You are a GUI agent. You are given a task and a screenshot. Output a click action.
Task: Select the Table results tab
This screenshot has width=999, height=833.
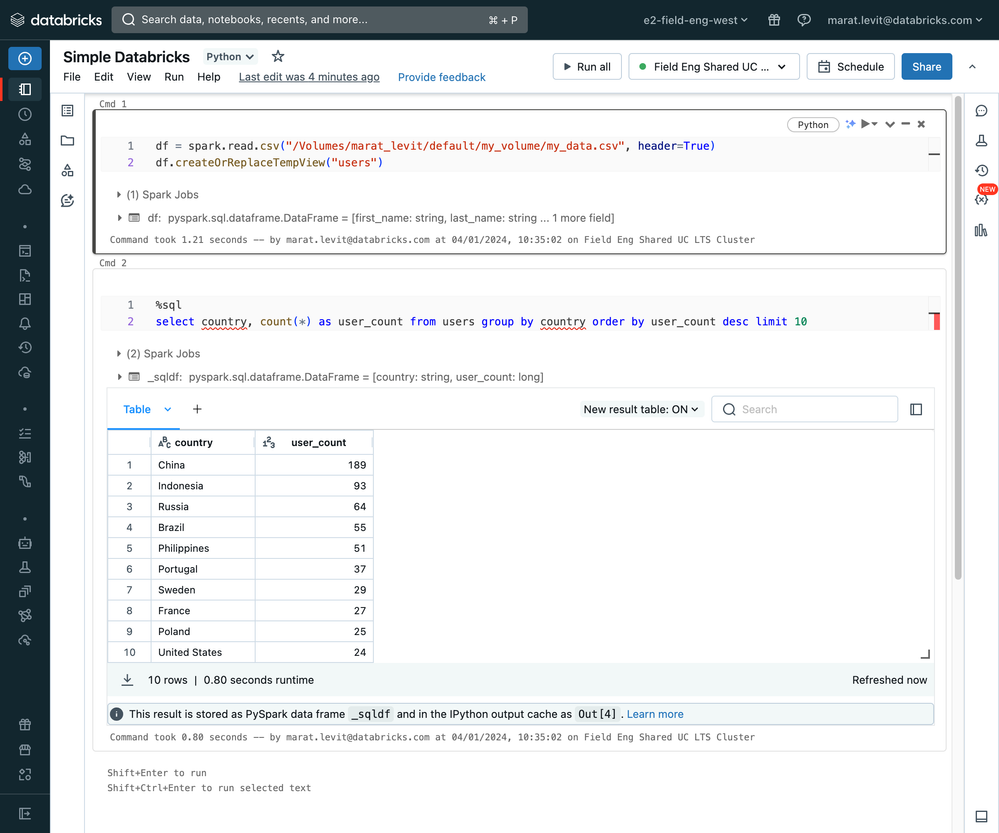pos(137,409)
